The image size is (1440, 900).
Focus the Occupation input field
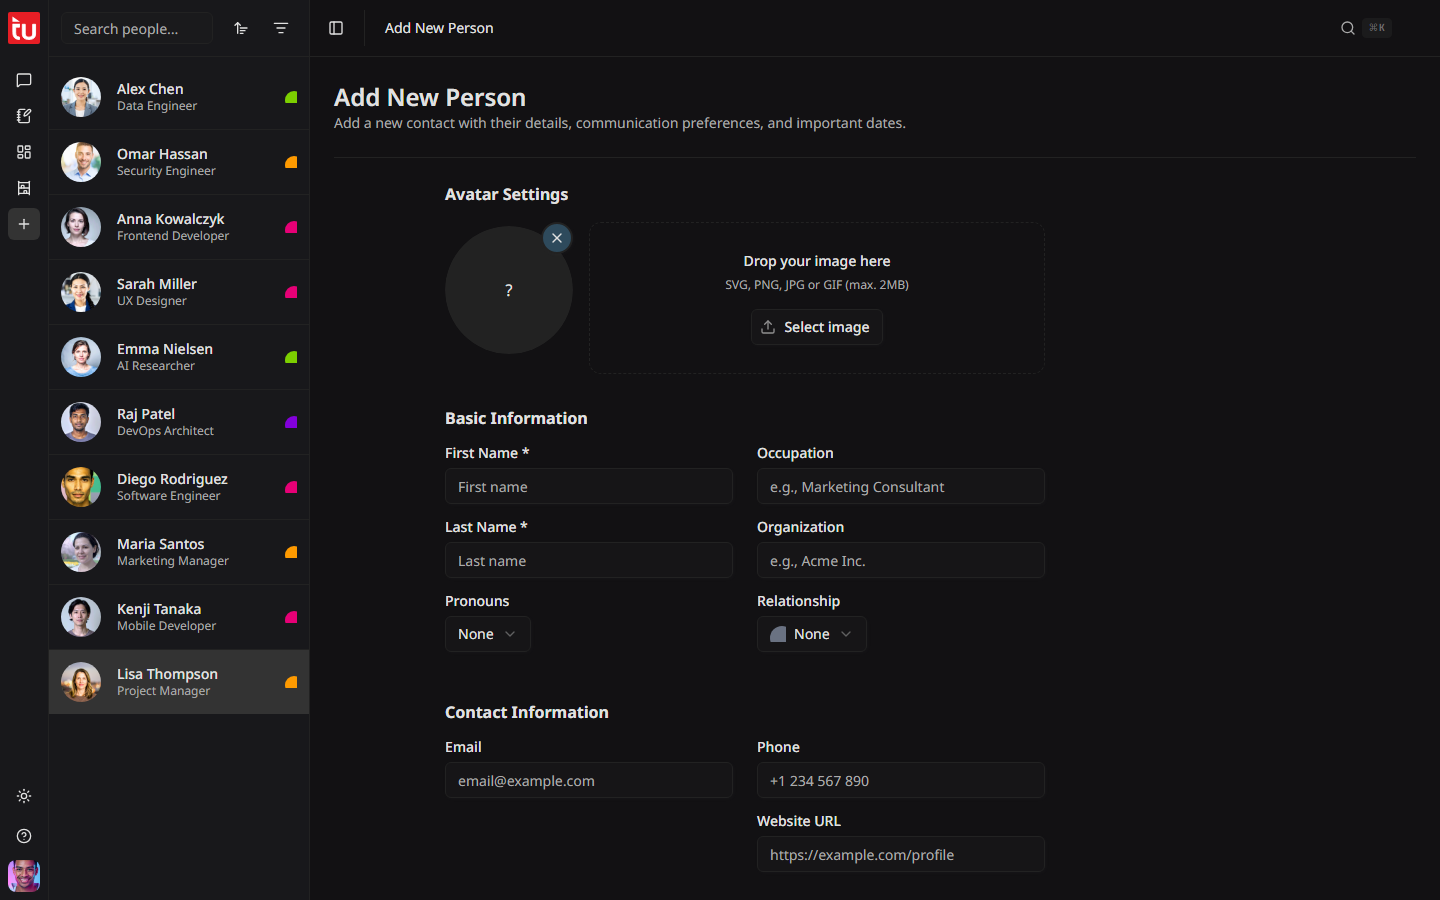point(901,487)
